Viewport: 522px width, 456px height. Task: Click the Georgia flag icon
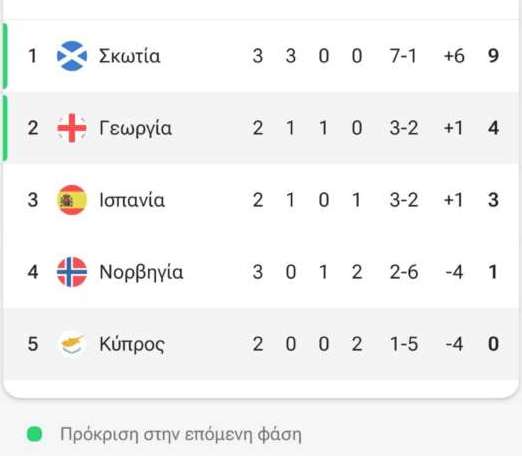click(72, 128)
